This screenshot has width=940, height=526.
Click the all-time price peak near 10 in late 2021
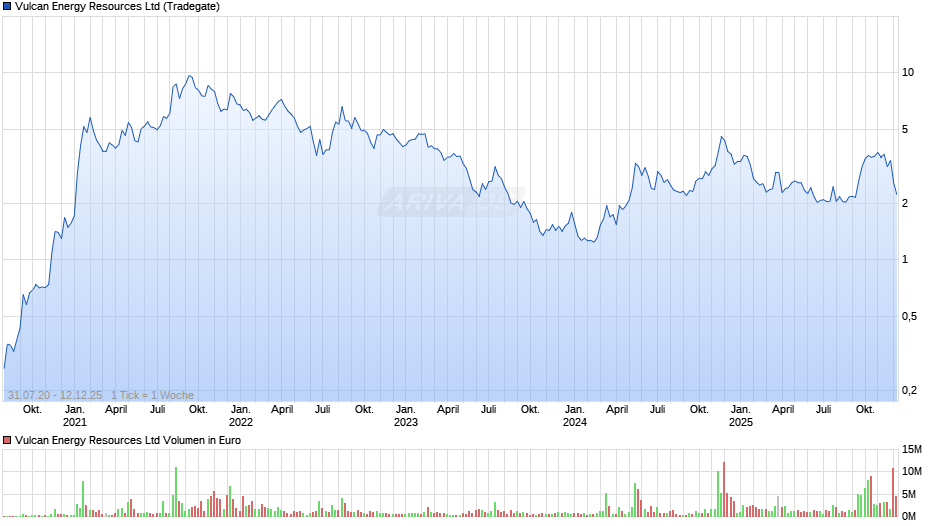(x=190, y=76)
